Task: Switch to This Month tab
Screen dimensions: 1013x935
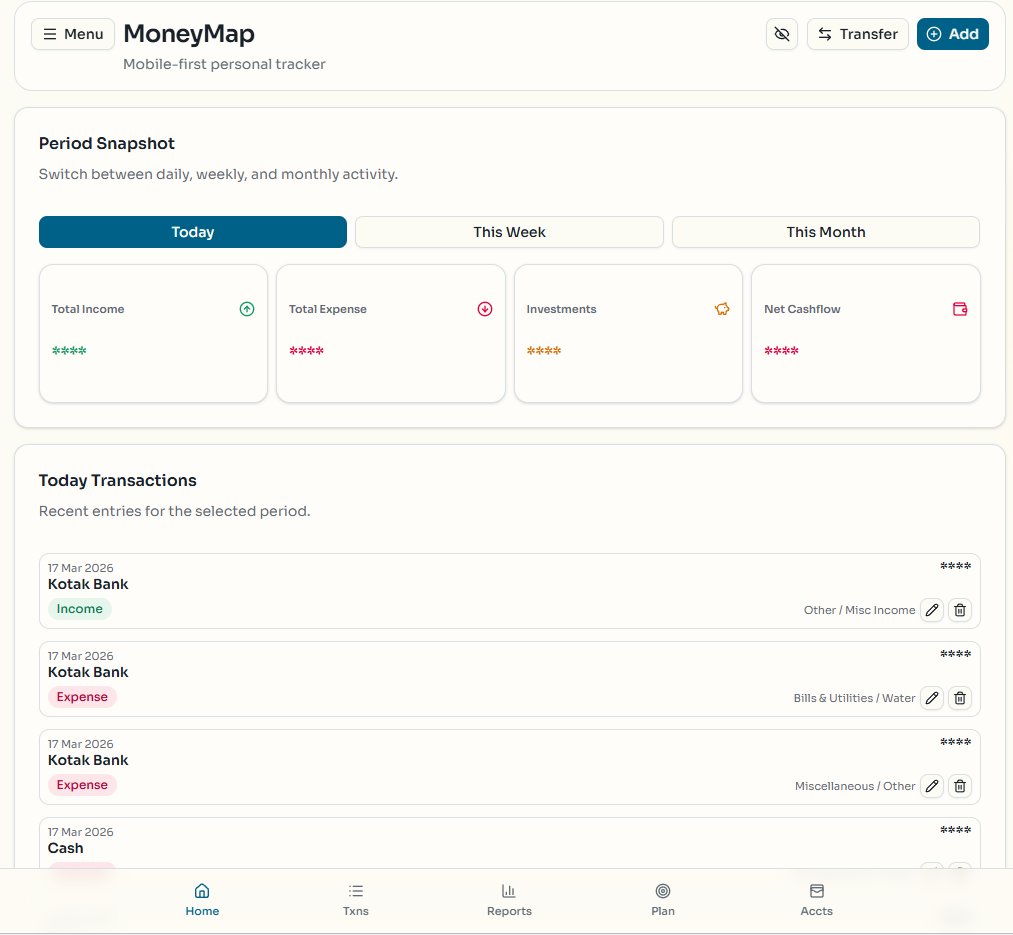Action: [826, 232]
